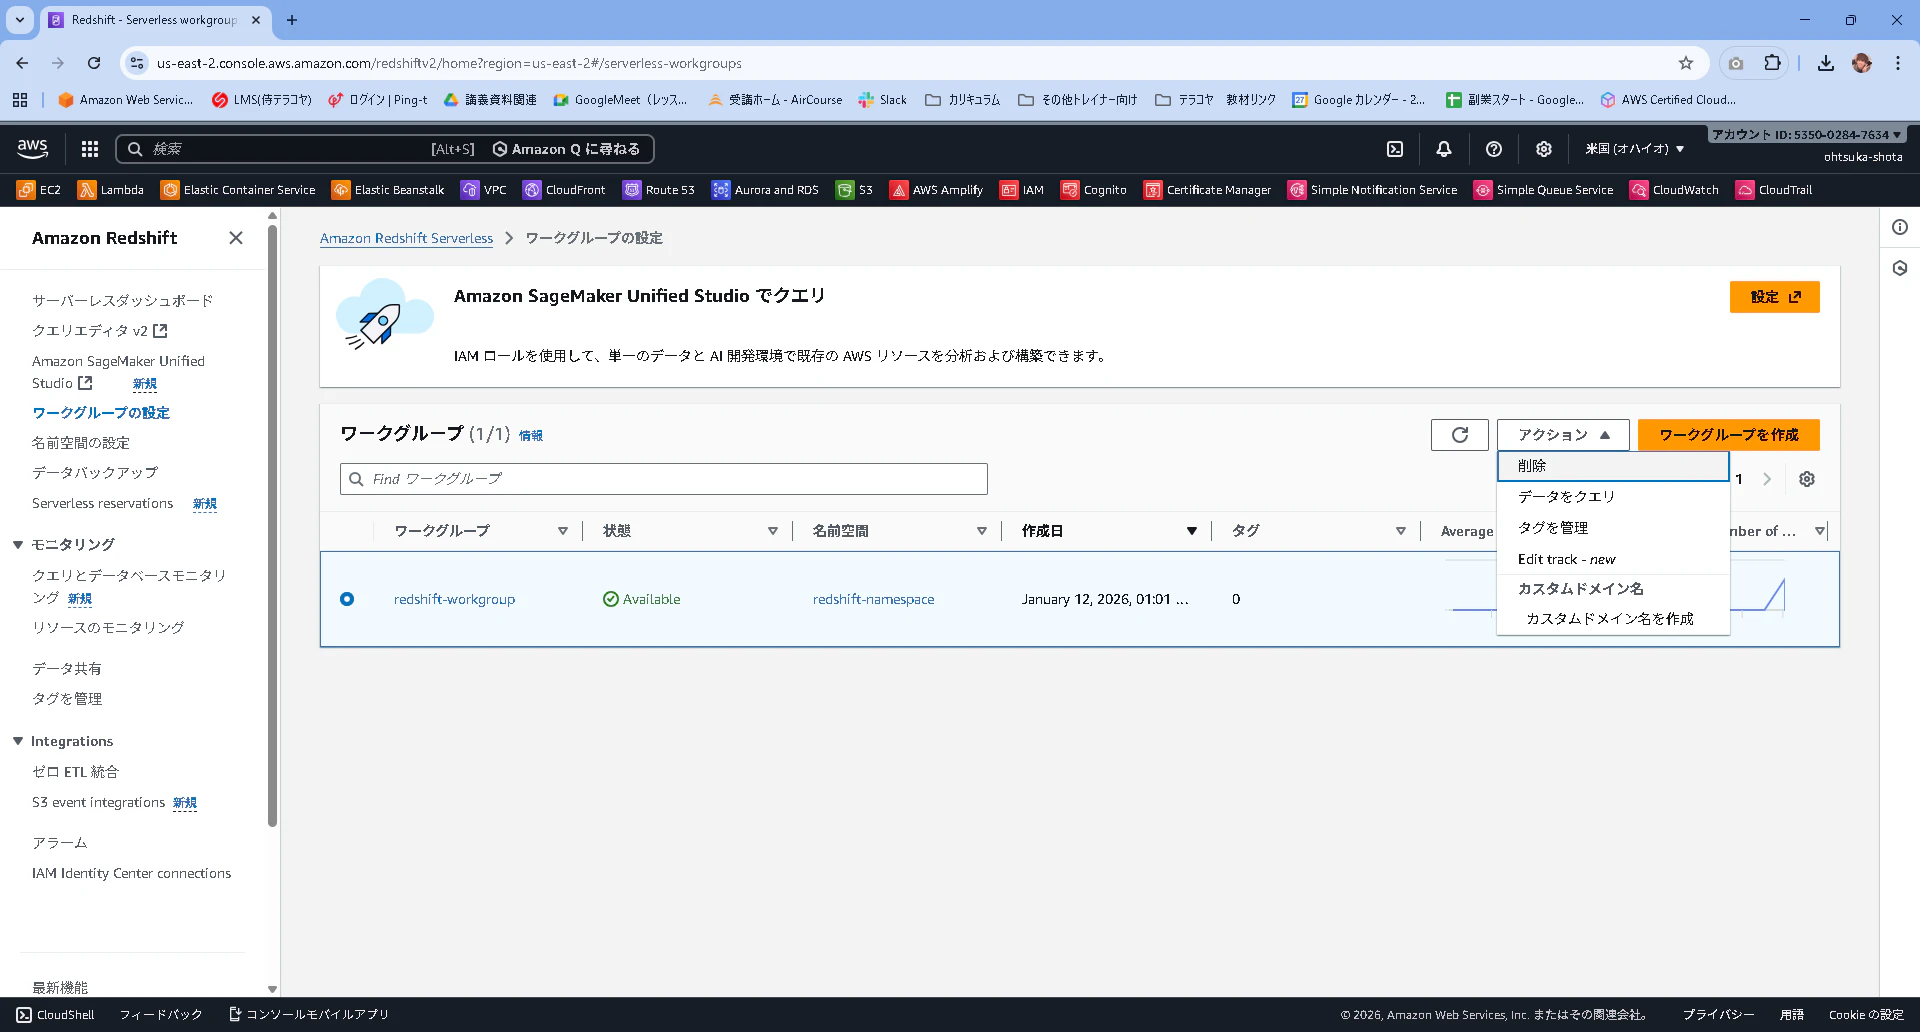Open EC2 service shortcut
The width and height of the screenshot is (1920, 1032).
pos(39,190)
